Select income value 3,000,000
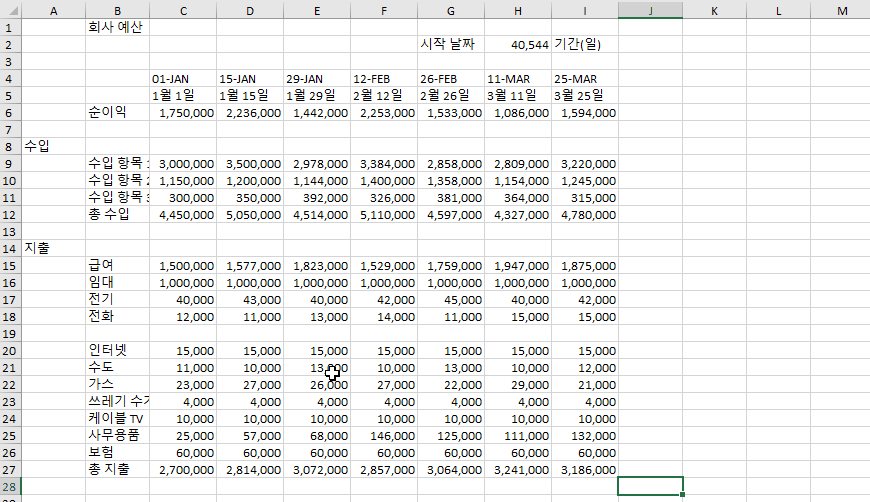This screenshot has height=502, width=870. pos(183,164)
